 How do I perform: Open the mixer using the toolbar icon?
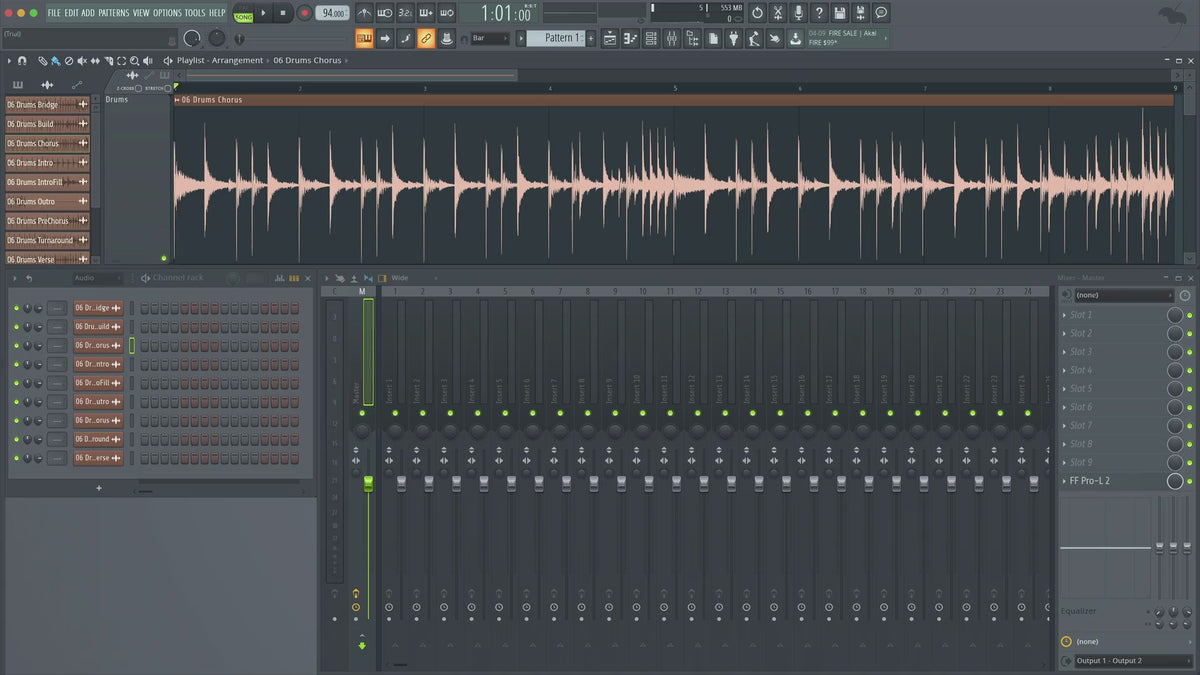click(x=671, y=38)
